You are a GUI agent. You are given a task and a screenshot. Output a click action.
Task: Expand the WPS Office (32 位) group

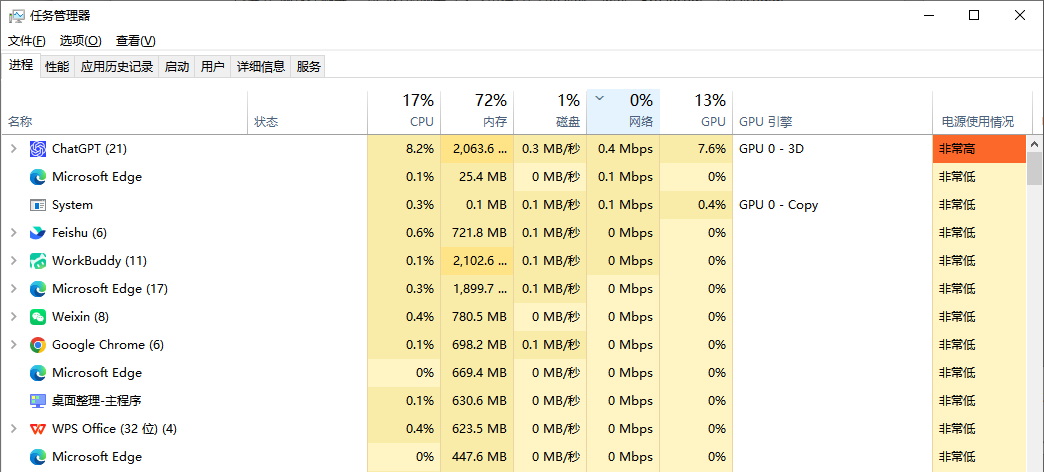pyautogui.click(x=13, y=429)
